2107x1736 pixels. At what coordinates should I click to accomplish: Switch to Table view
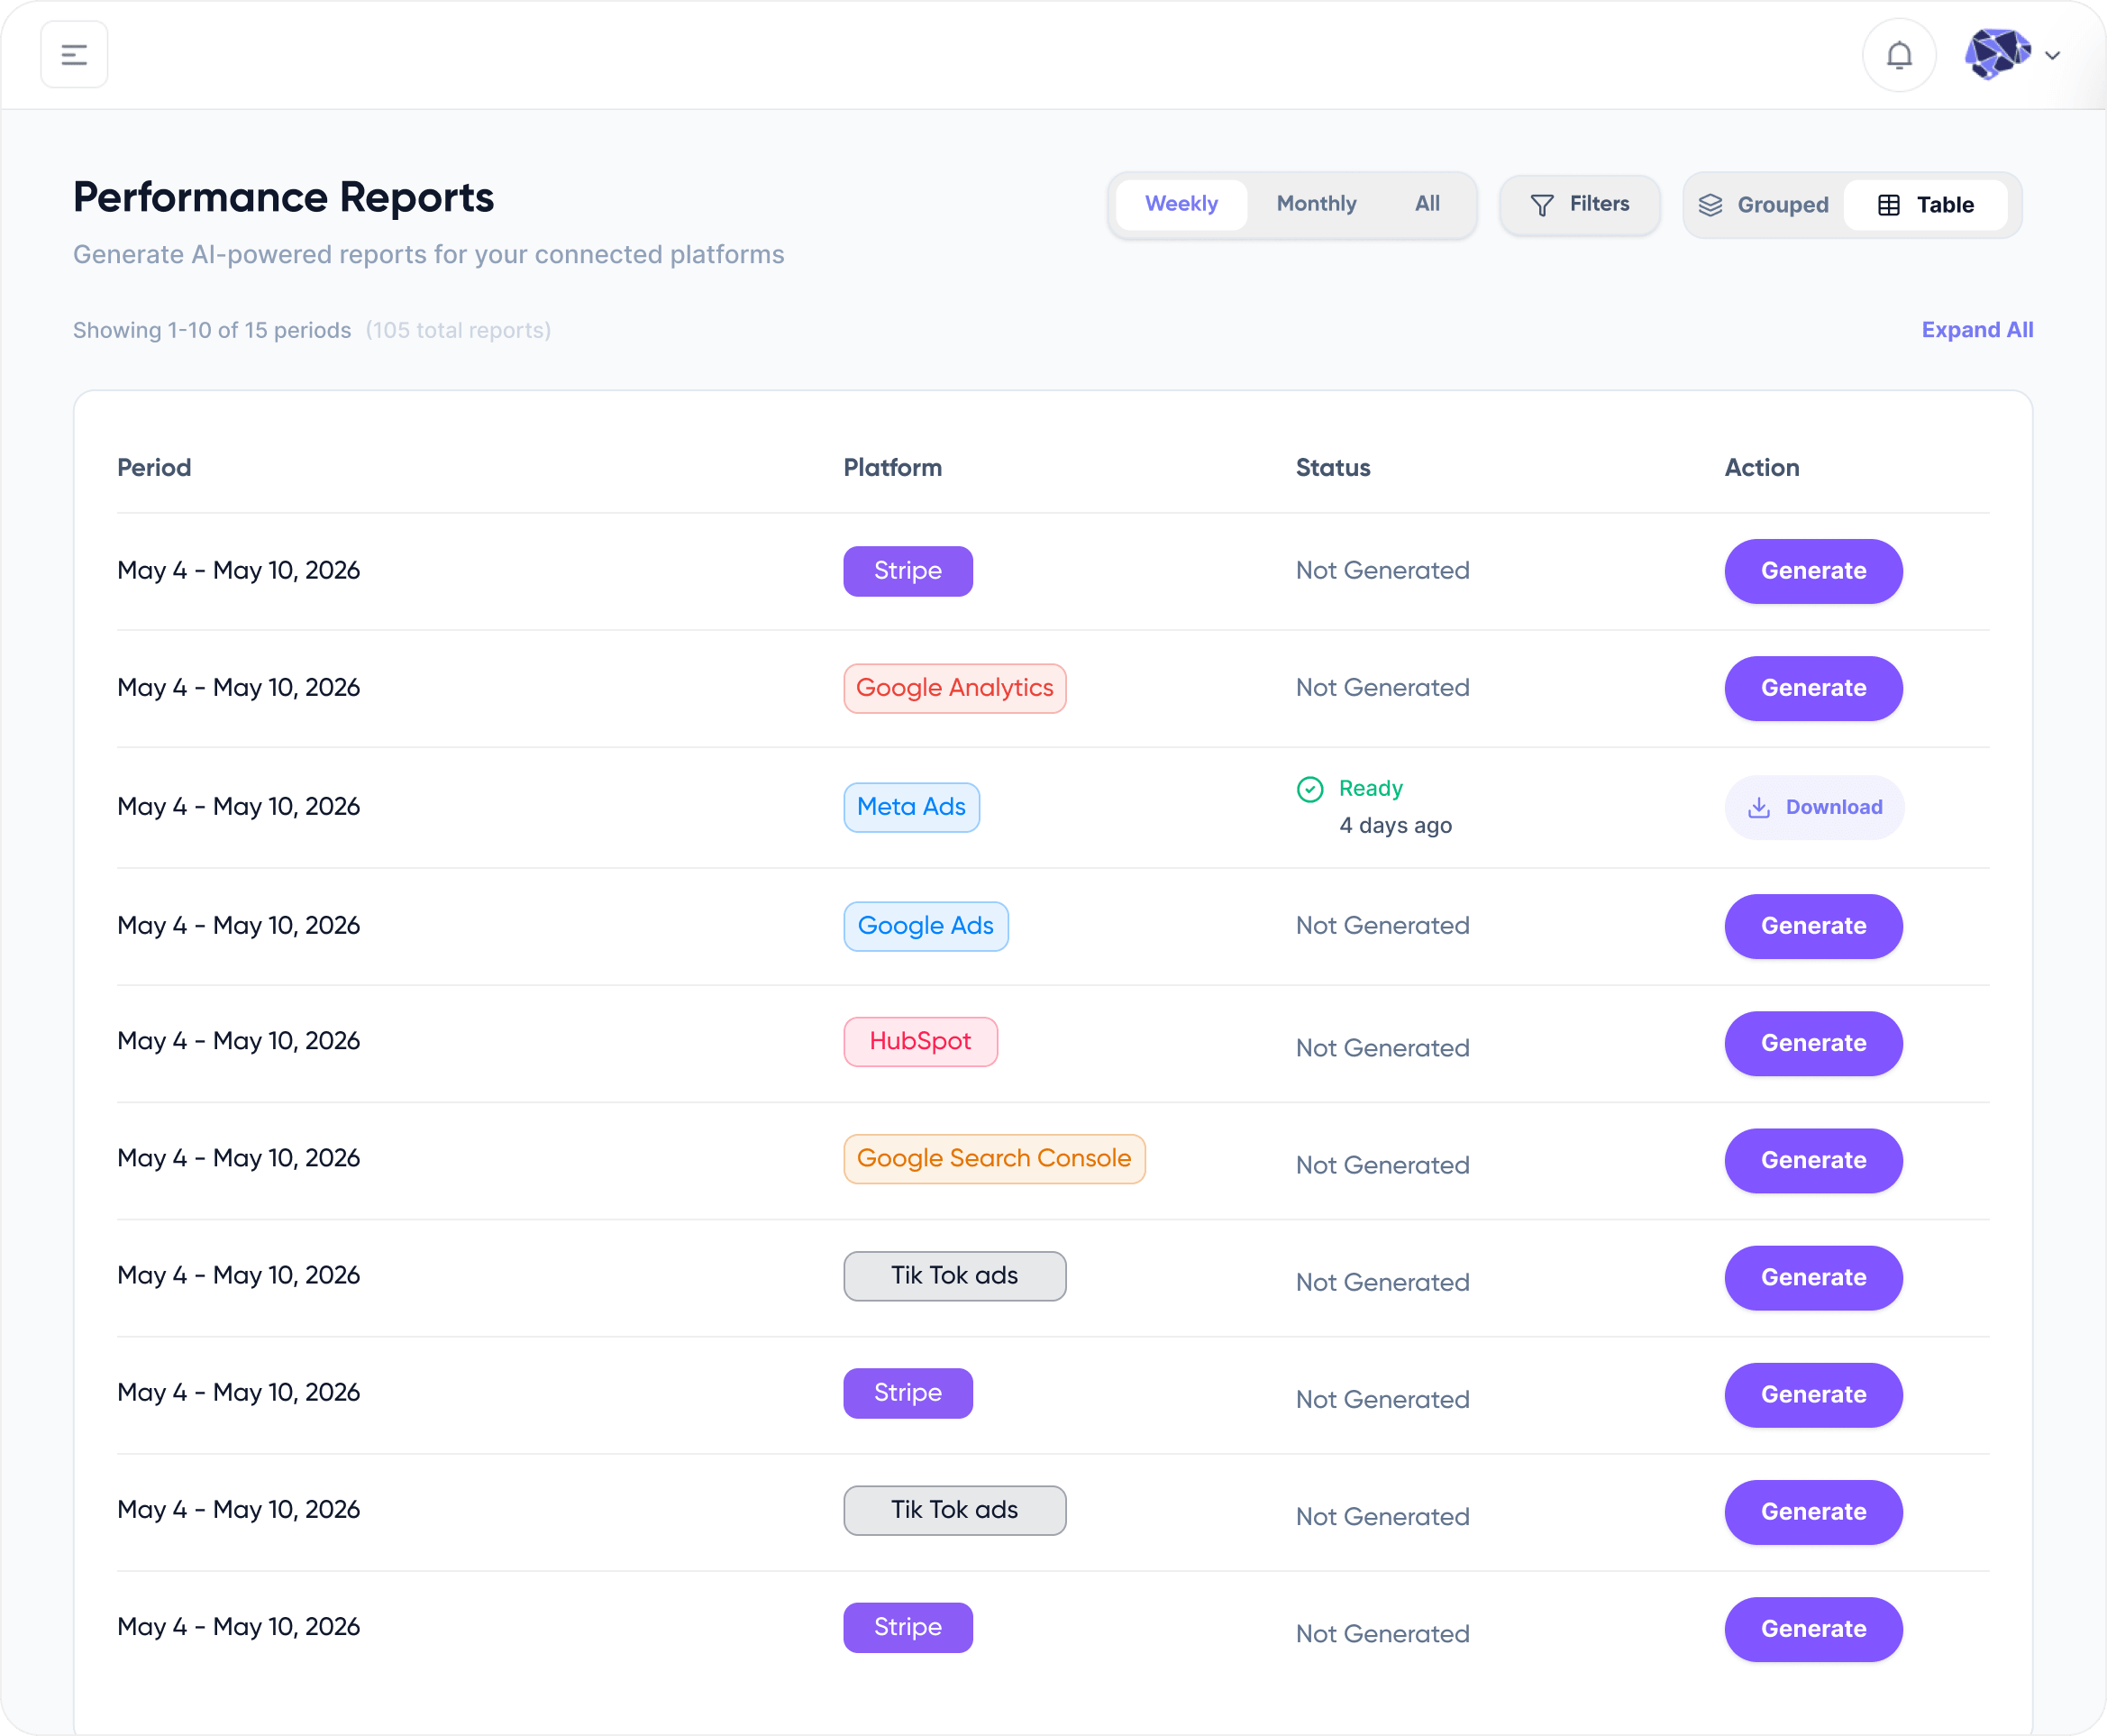pos(1925,205)
